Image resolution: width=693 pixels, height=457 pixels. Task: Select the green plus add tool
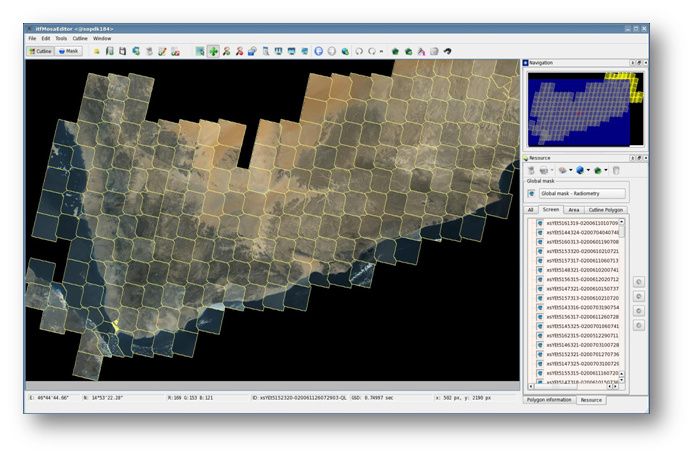pyautogui.click(x=213, y=50)
